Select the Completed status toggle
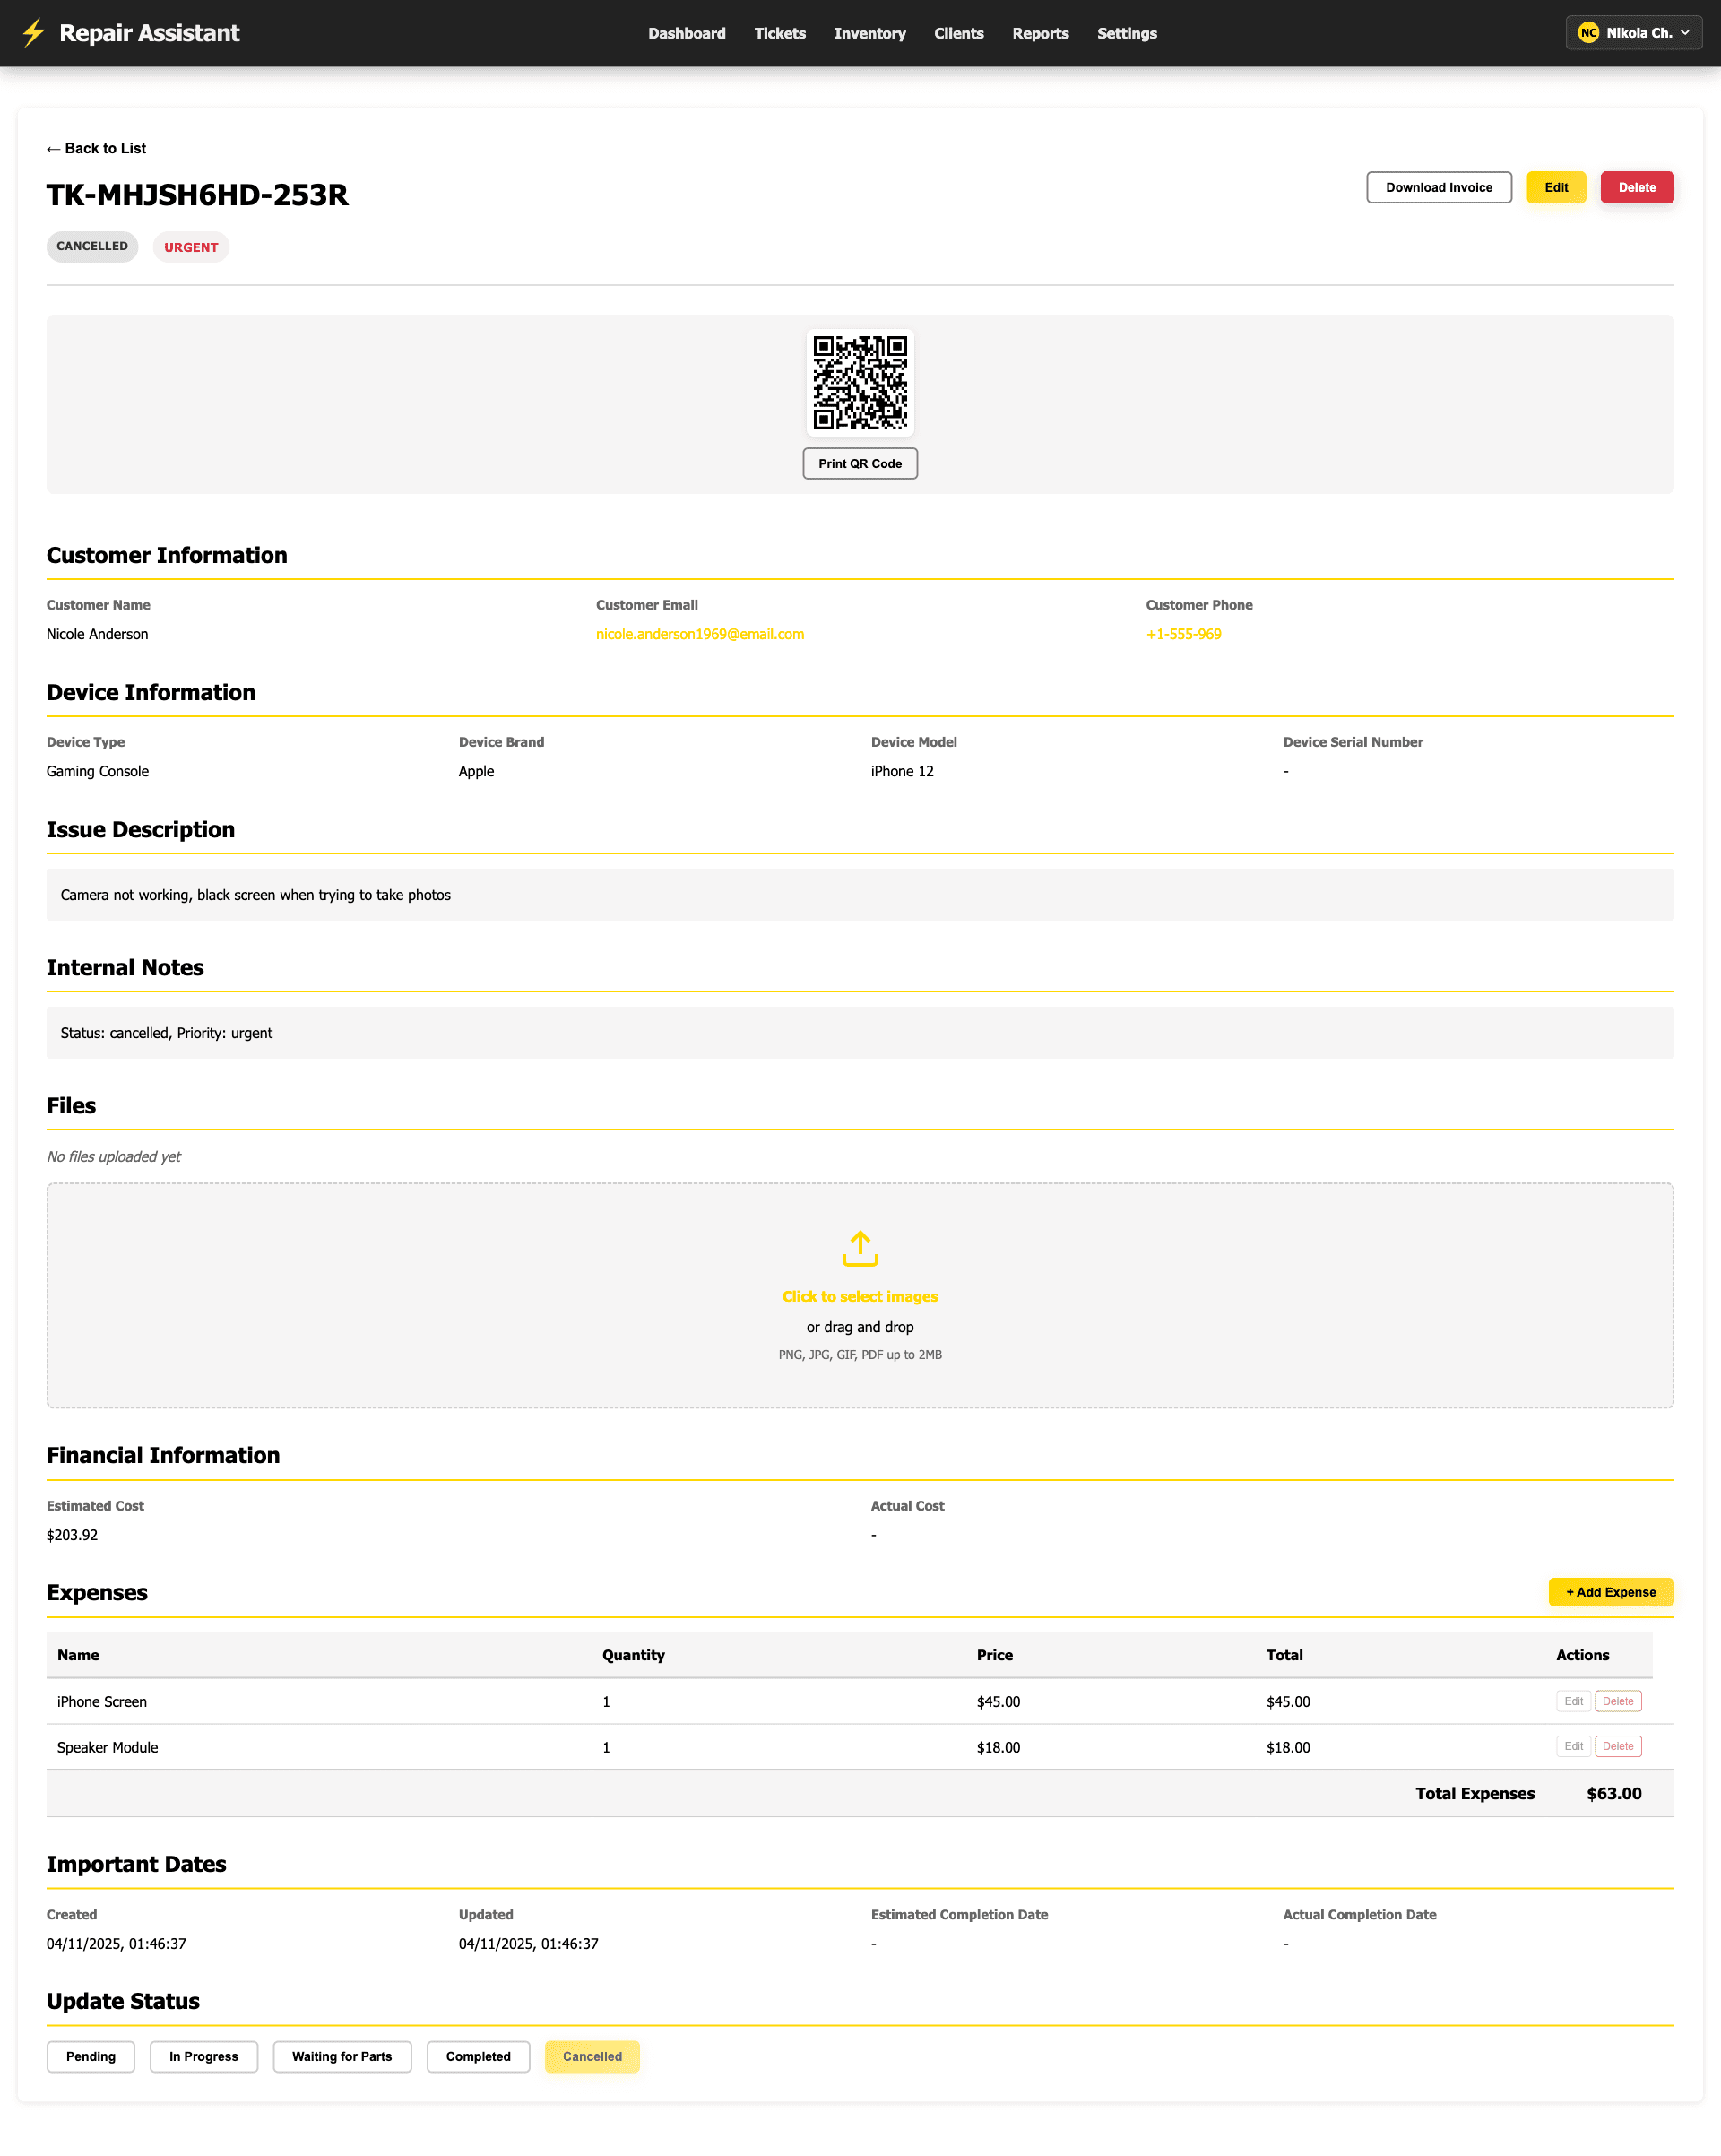 [478, 2057]
